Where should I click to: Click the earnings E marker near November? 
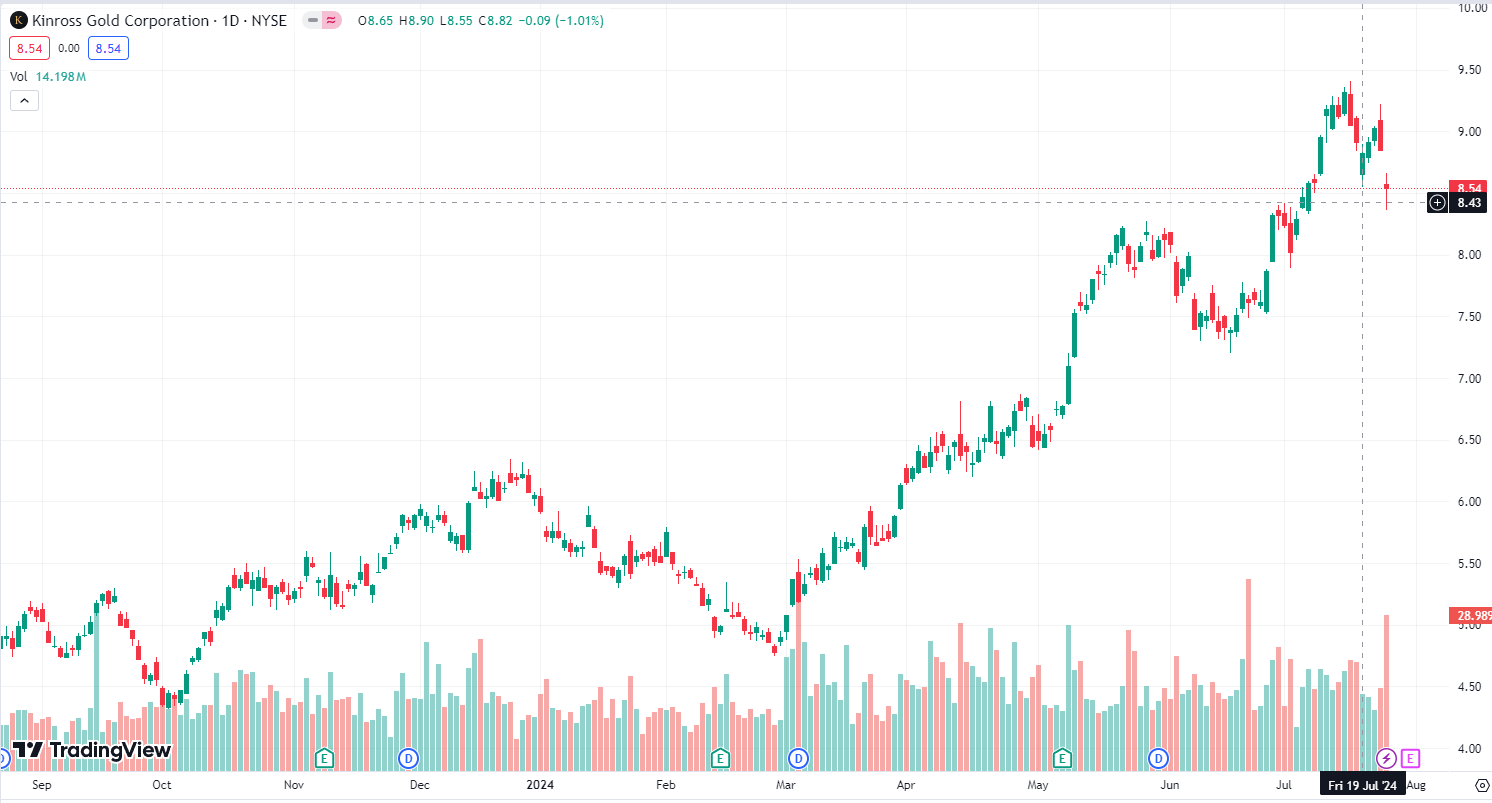(323, 758)
